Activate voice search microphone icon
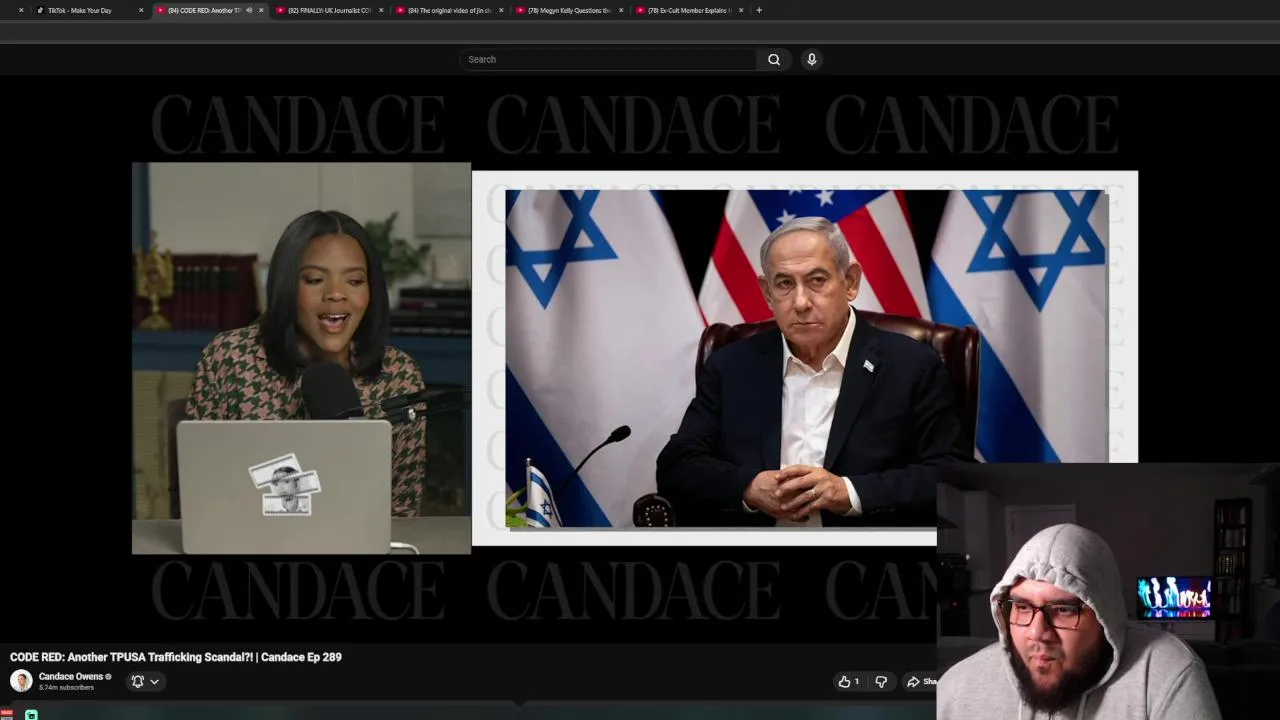 coord(812,59)
